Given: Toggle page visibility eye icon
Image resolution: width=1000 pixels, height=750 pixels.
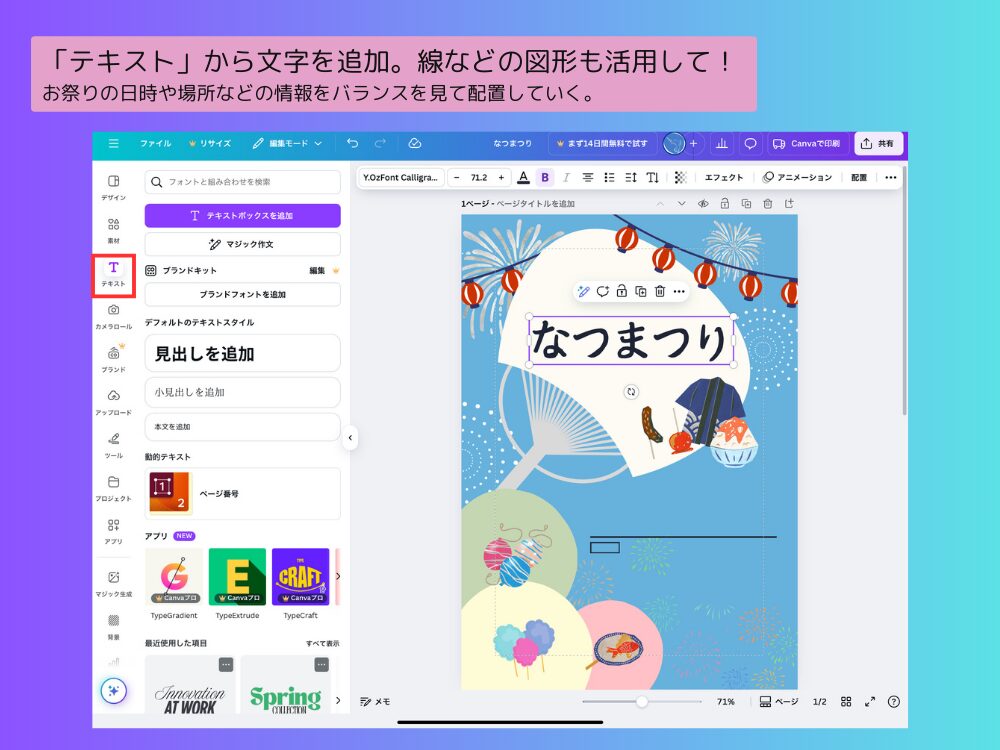Looking at the screenshot, I should click(703, 204).
